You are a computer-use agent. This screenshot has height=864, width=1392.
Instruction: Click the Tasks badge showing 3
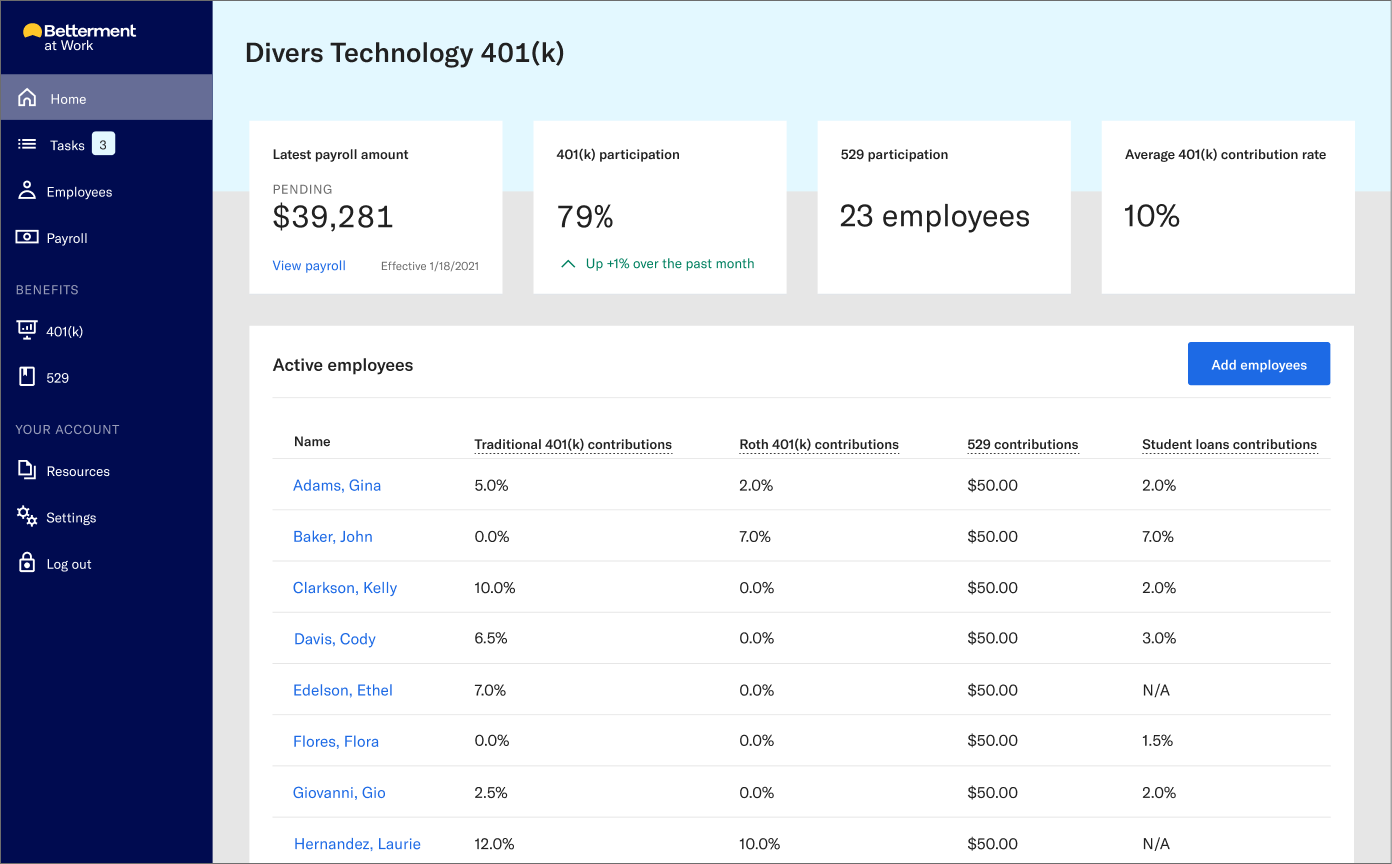coord(103,144)
